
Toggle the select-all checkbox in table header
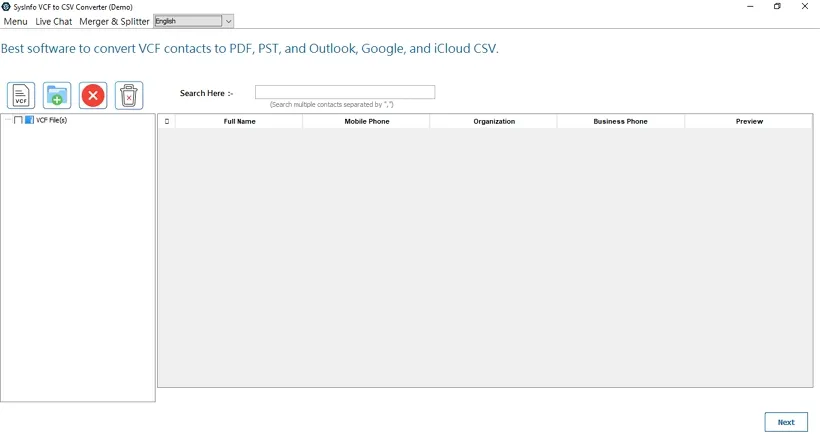click(x=166, y=122)
